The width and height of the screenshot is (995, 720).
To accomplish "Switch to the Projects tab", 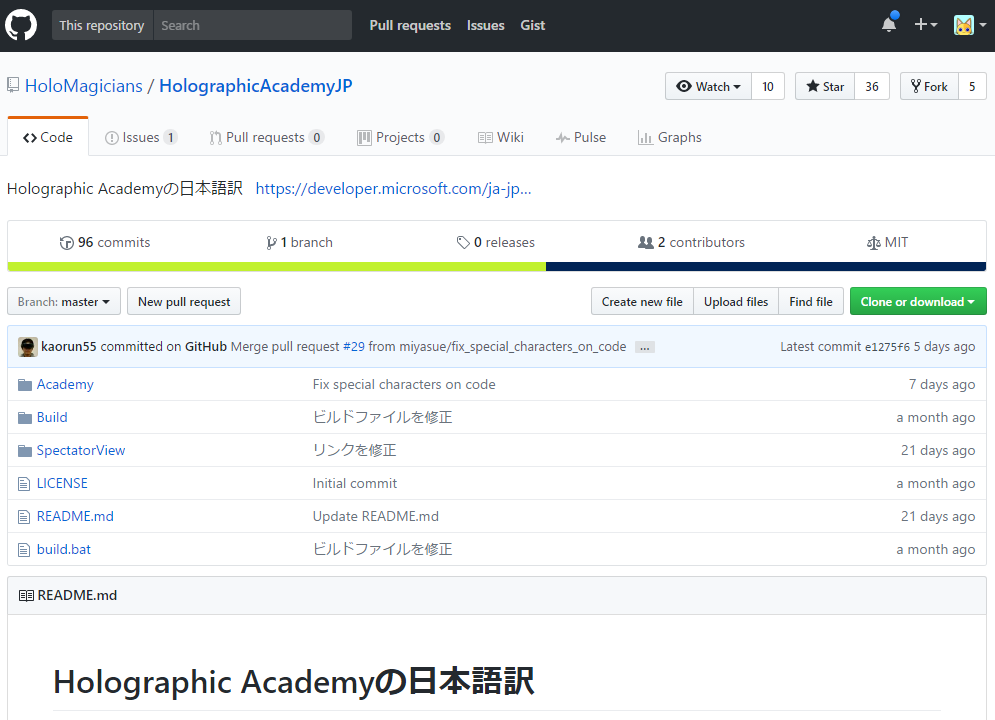I will pyautogui.click(x=400, y=137).
